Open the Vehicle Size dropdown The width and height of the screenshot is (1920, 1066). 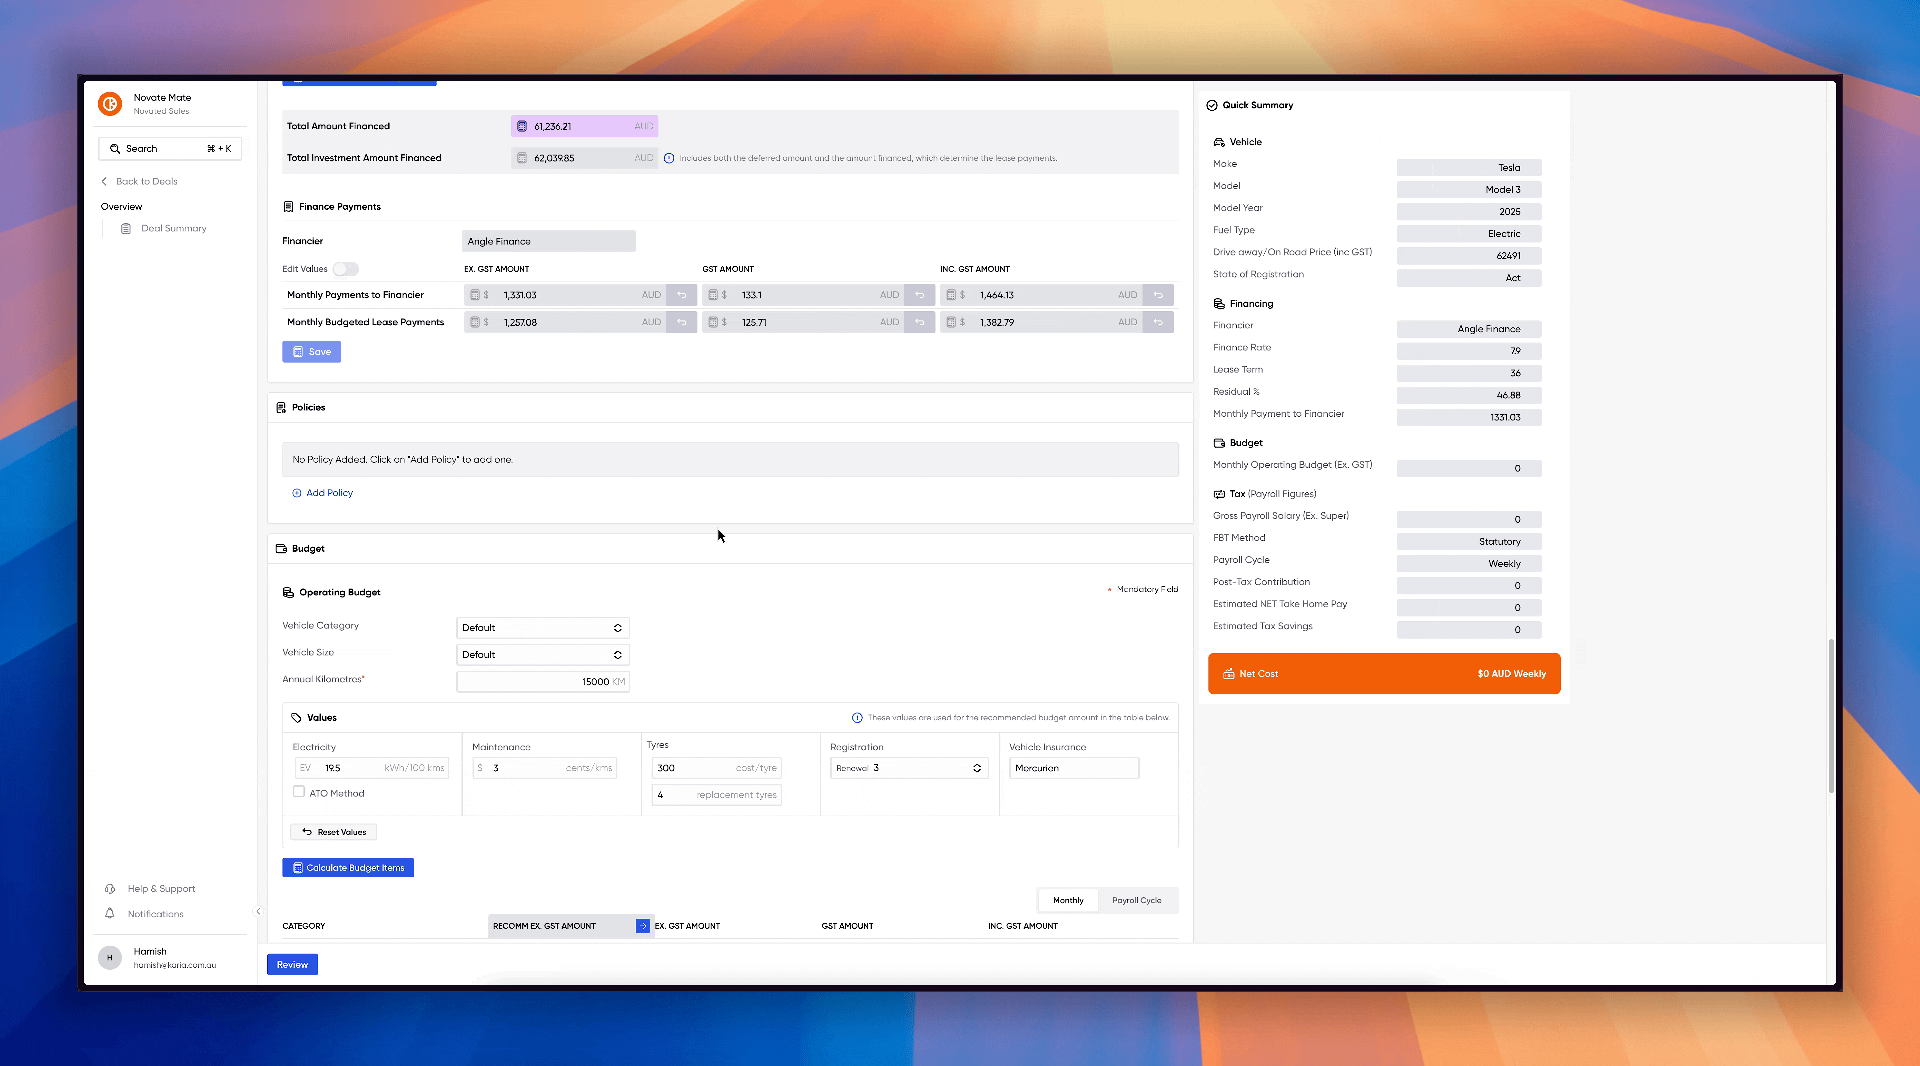542,655
